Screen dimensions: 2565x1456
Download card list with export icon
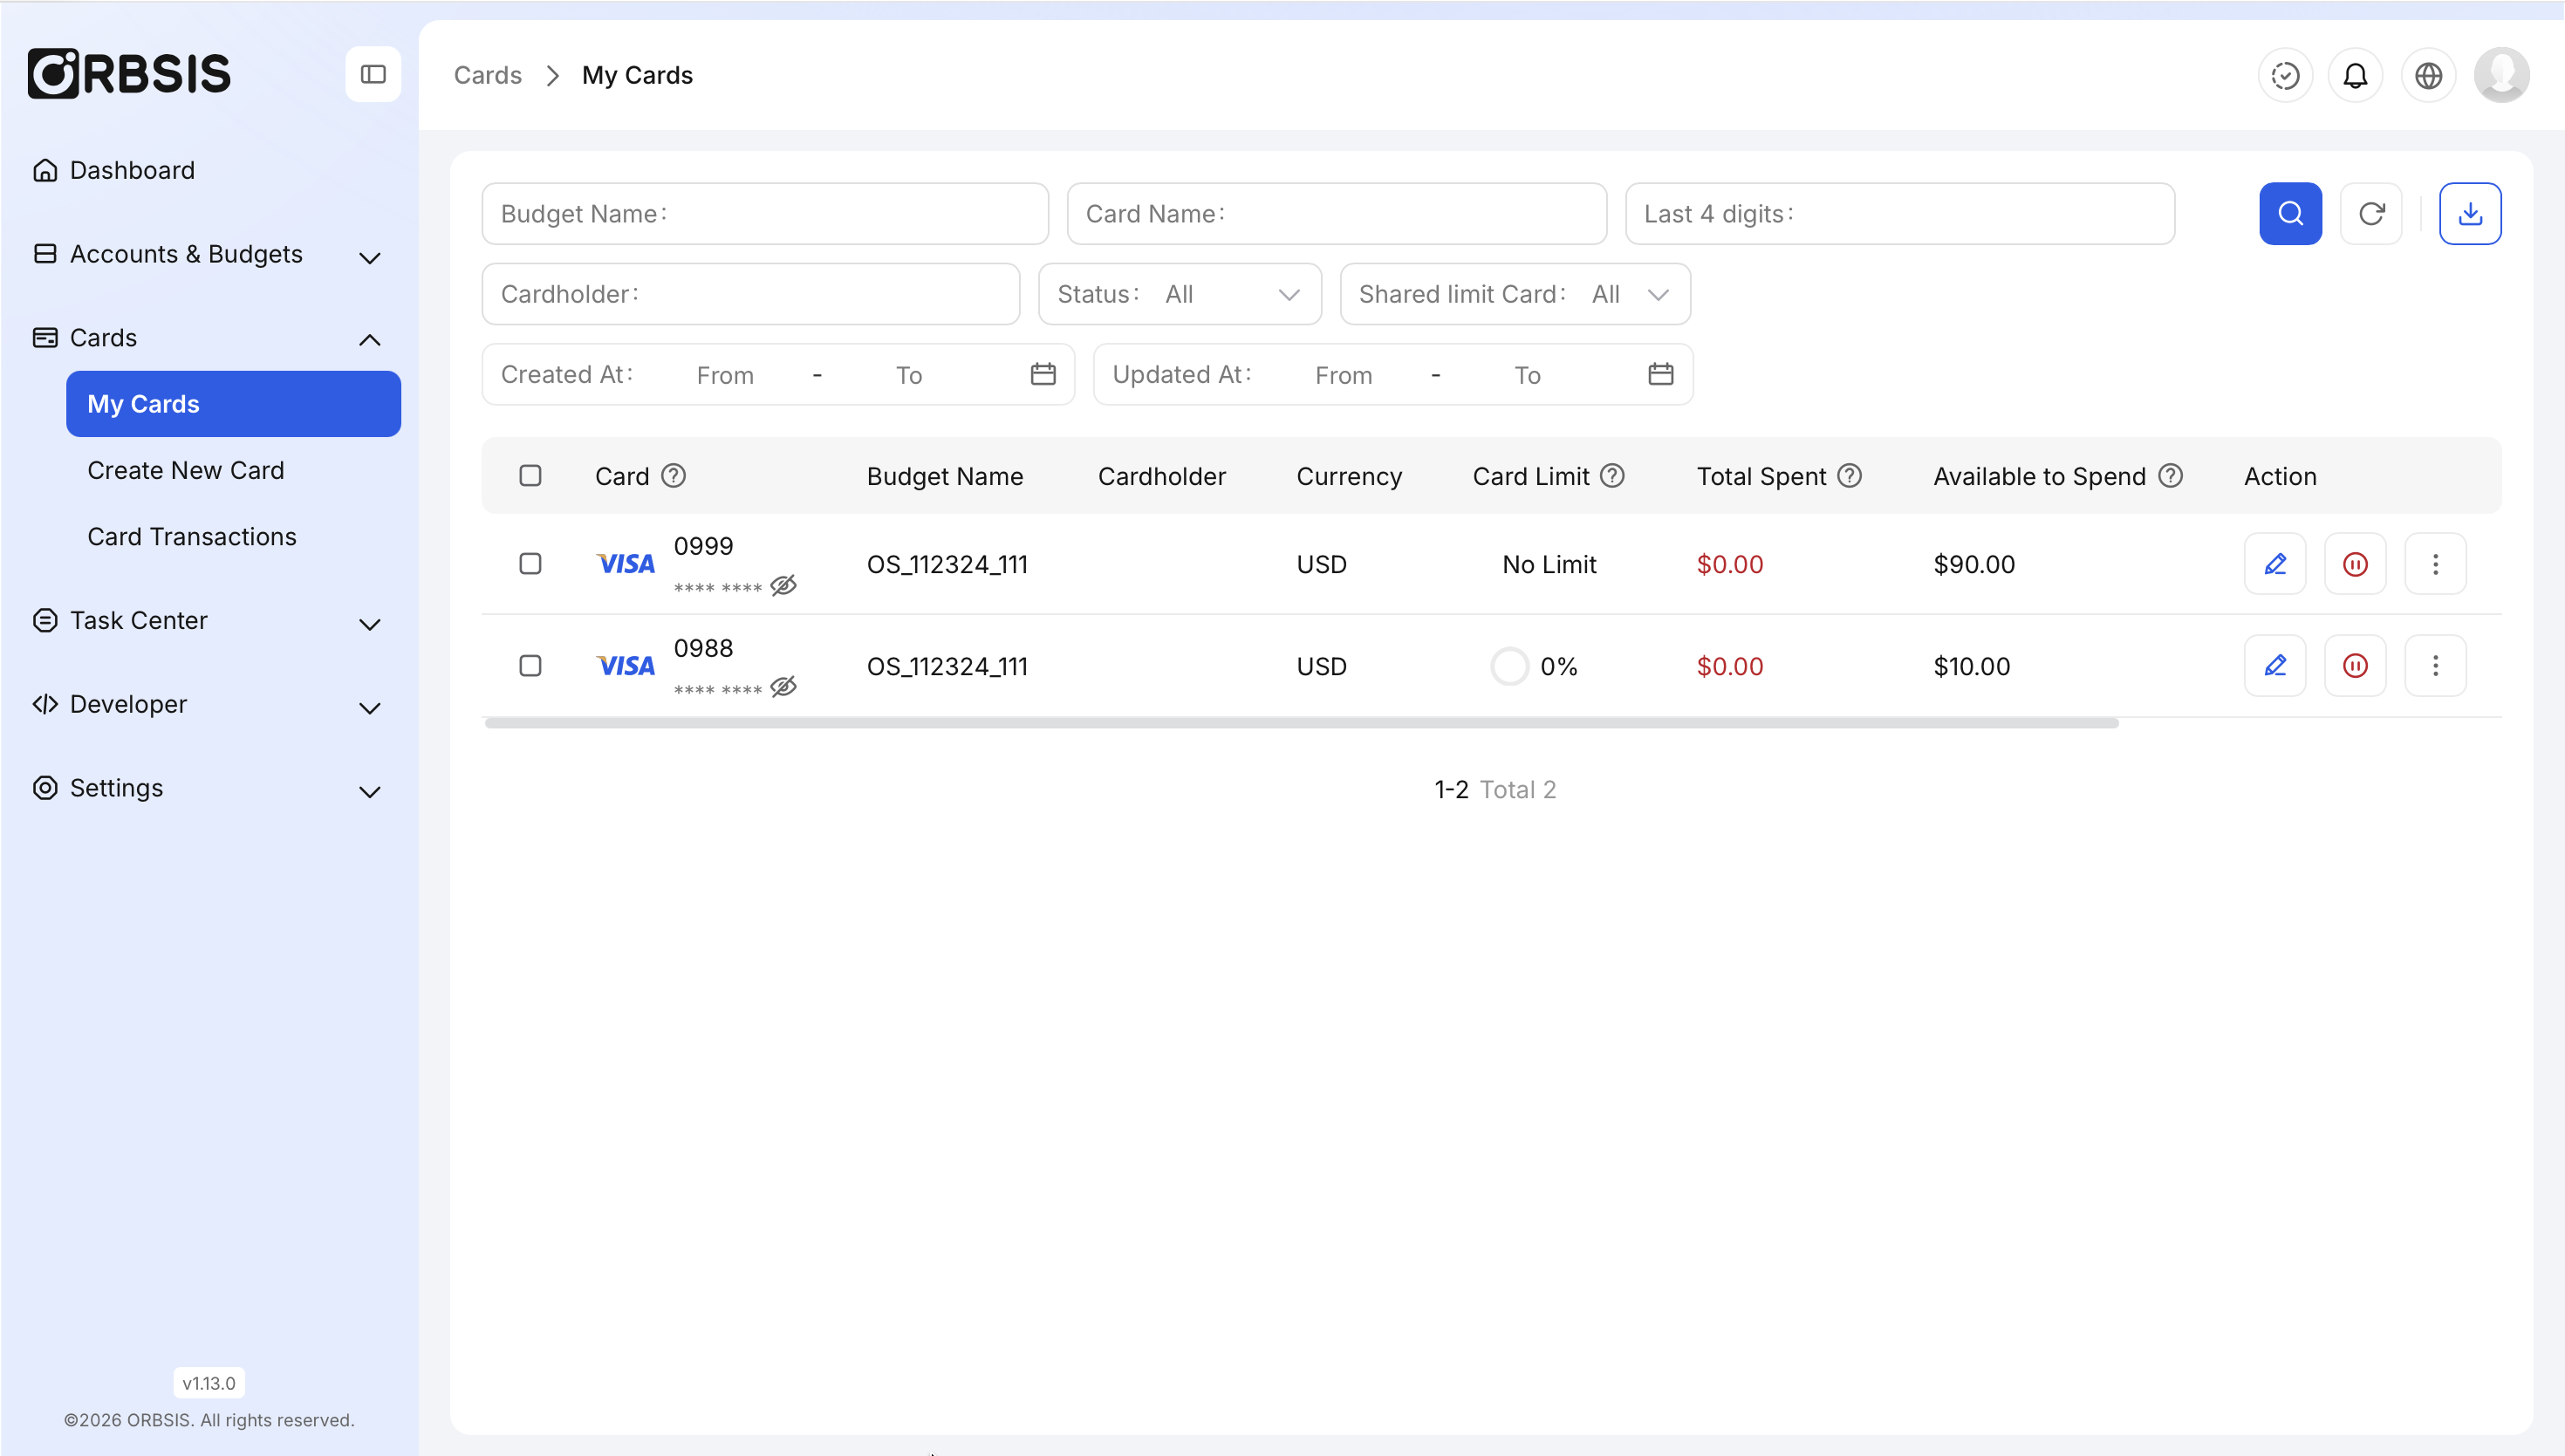pyautogui.click(x=2470, y=213)
